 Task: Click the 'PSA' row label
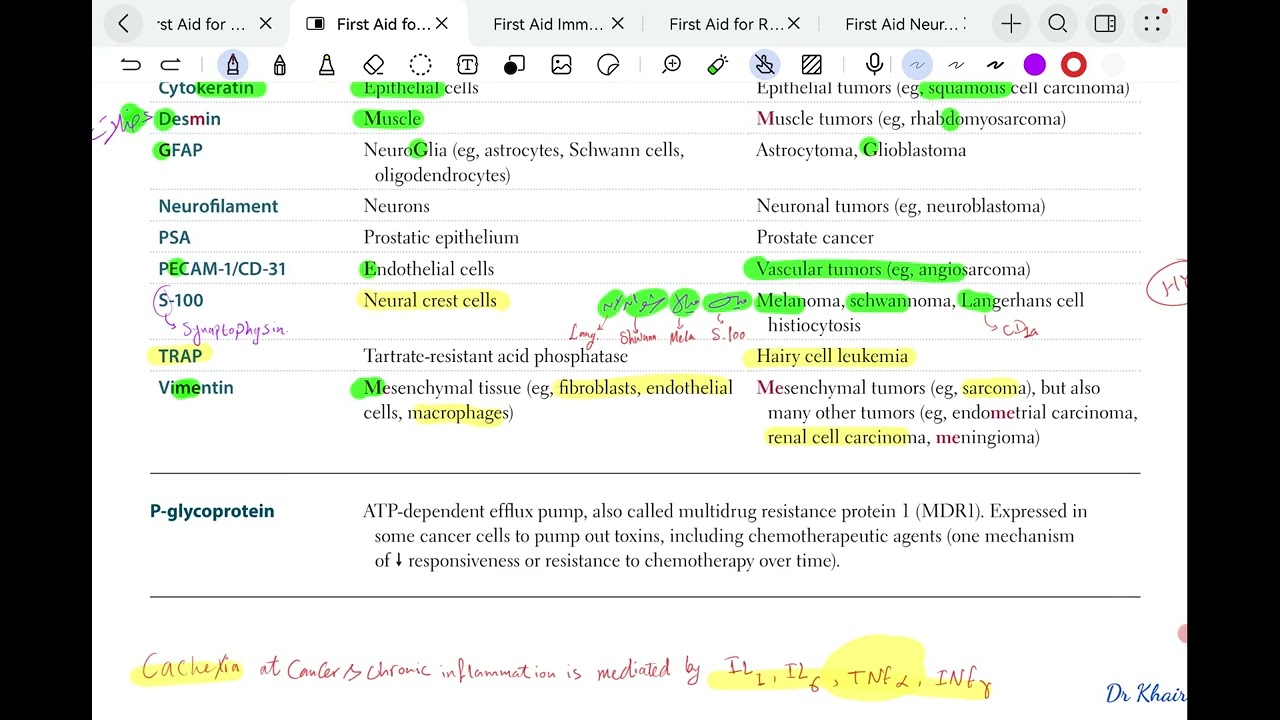(174, 237)
